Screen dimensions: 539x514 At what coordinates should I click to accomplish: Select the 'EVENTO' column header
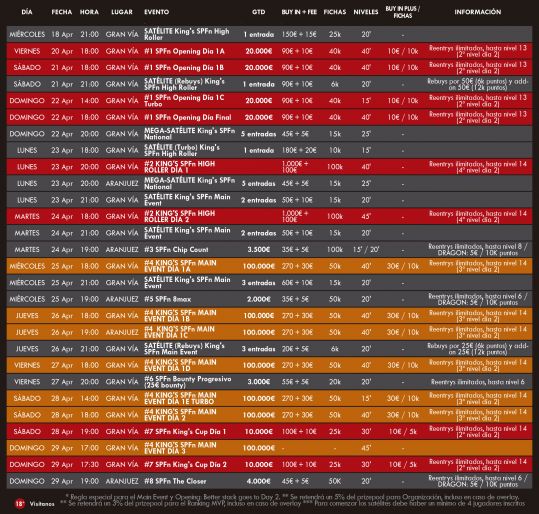click(156, 12)
